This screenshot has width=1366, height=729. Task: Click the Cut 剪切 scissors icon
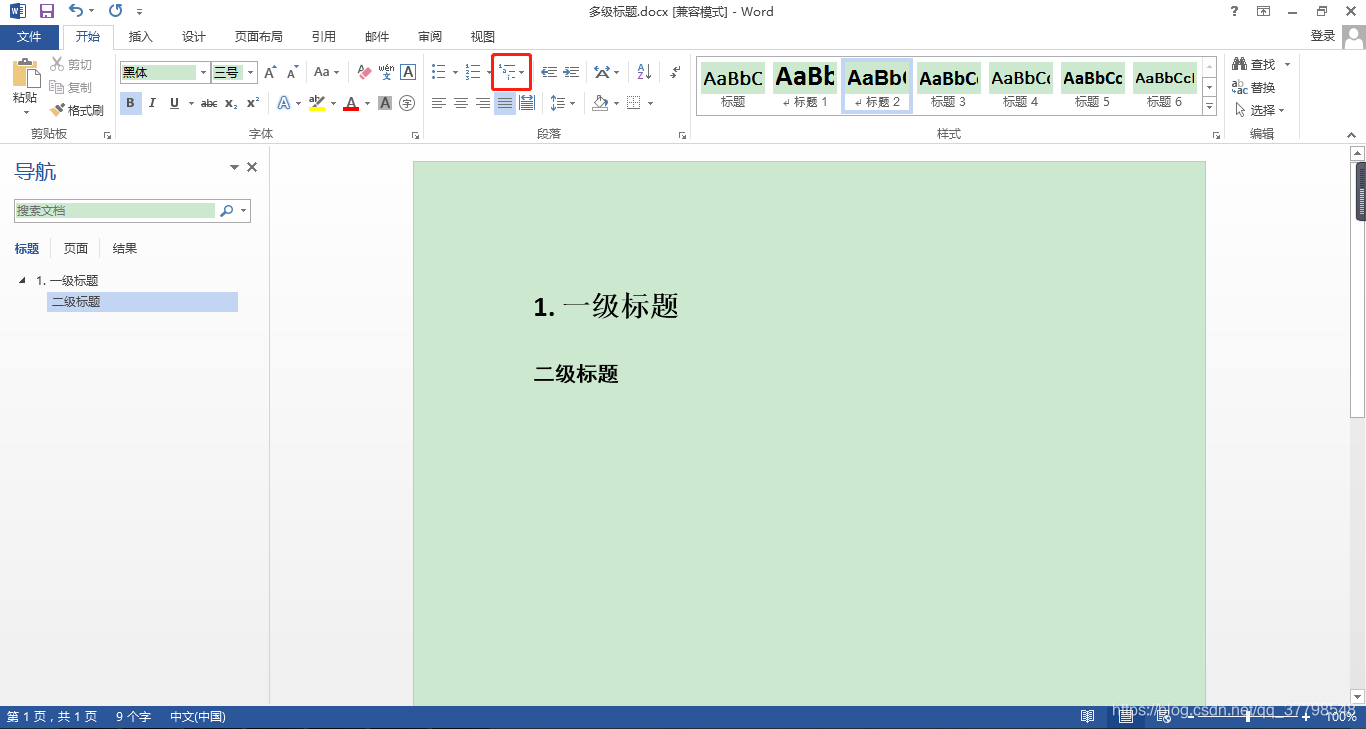pyautogui.click(x=57, y=64)
